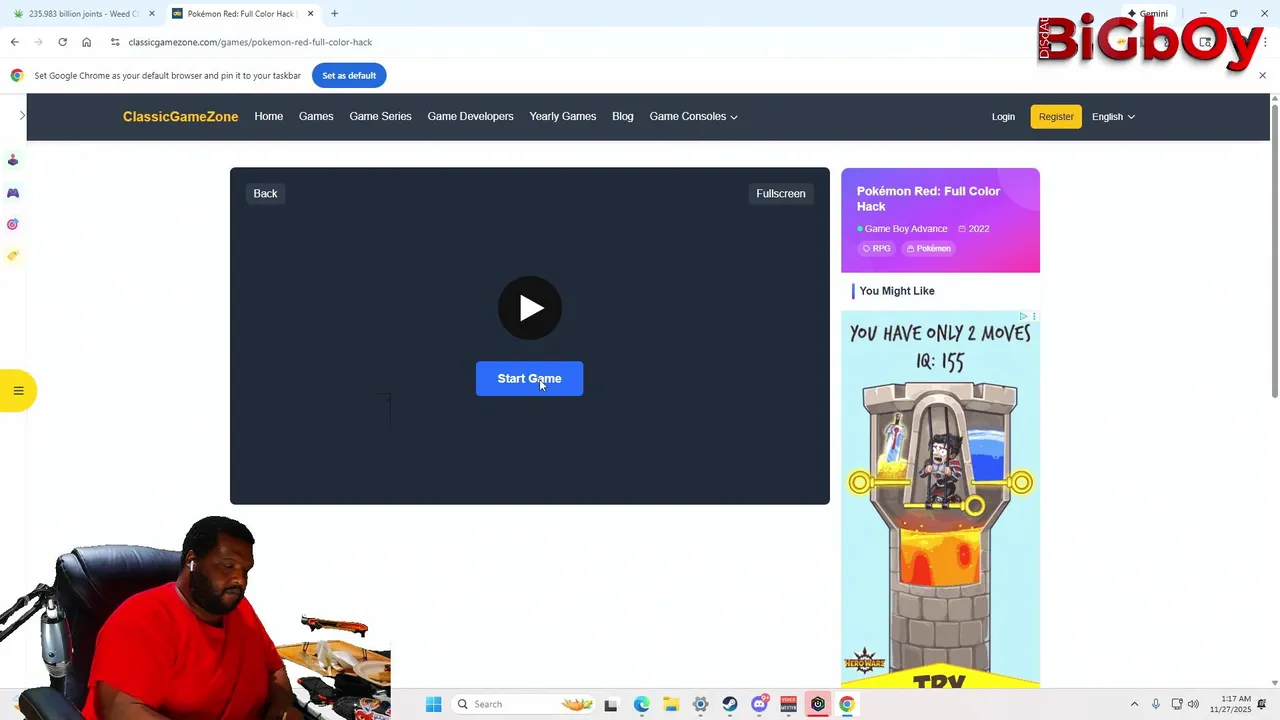This screenshot has height=720, width=1280.
Task: Open the volume speaker tray icon
Action: click(x=1193, y=704)
